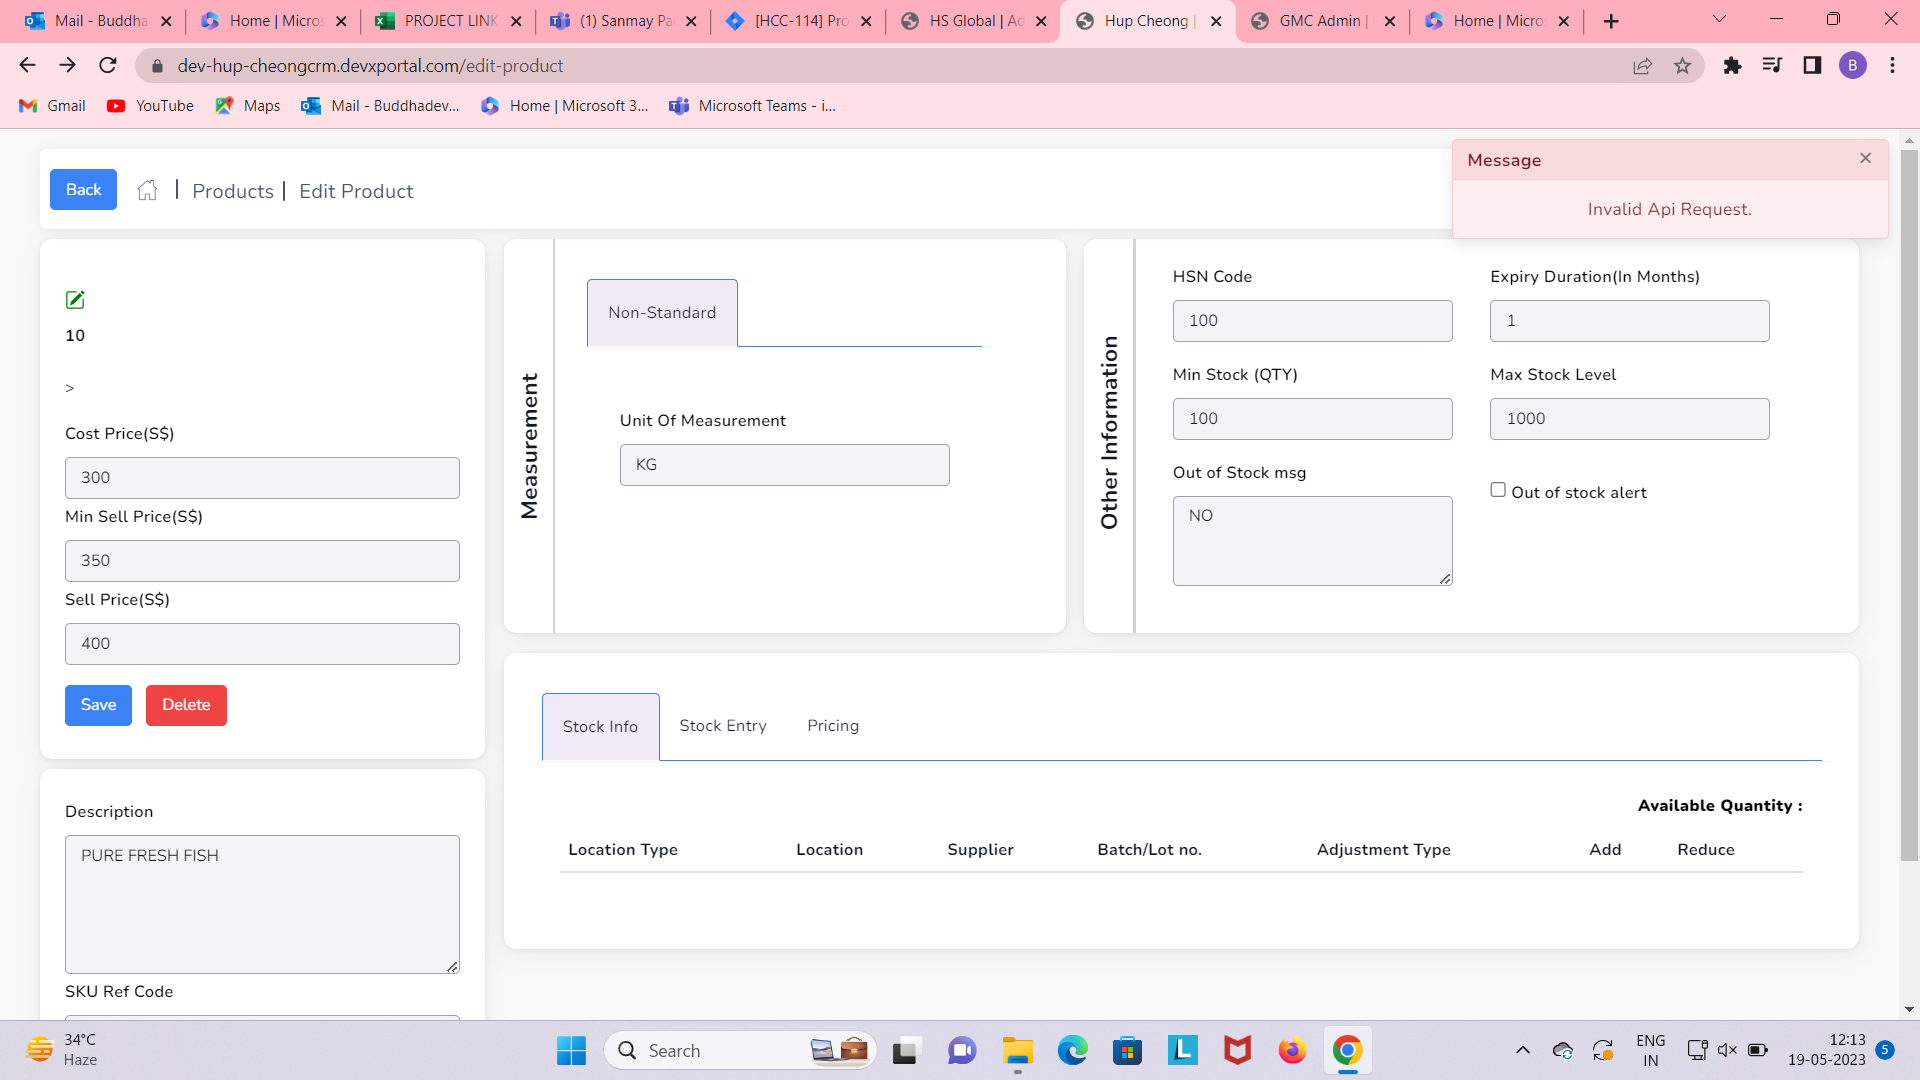Click the page vertical scrollbar
1920x1080 pixels.
tap(1908, 500)
